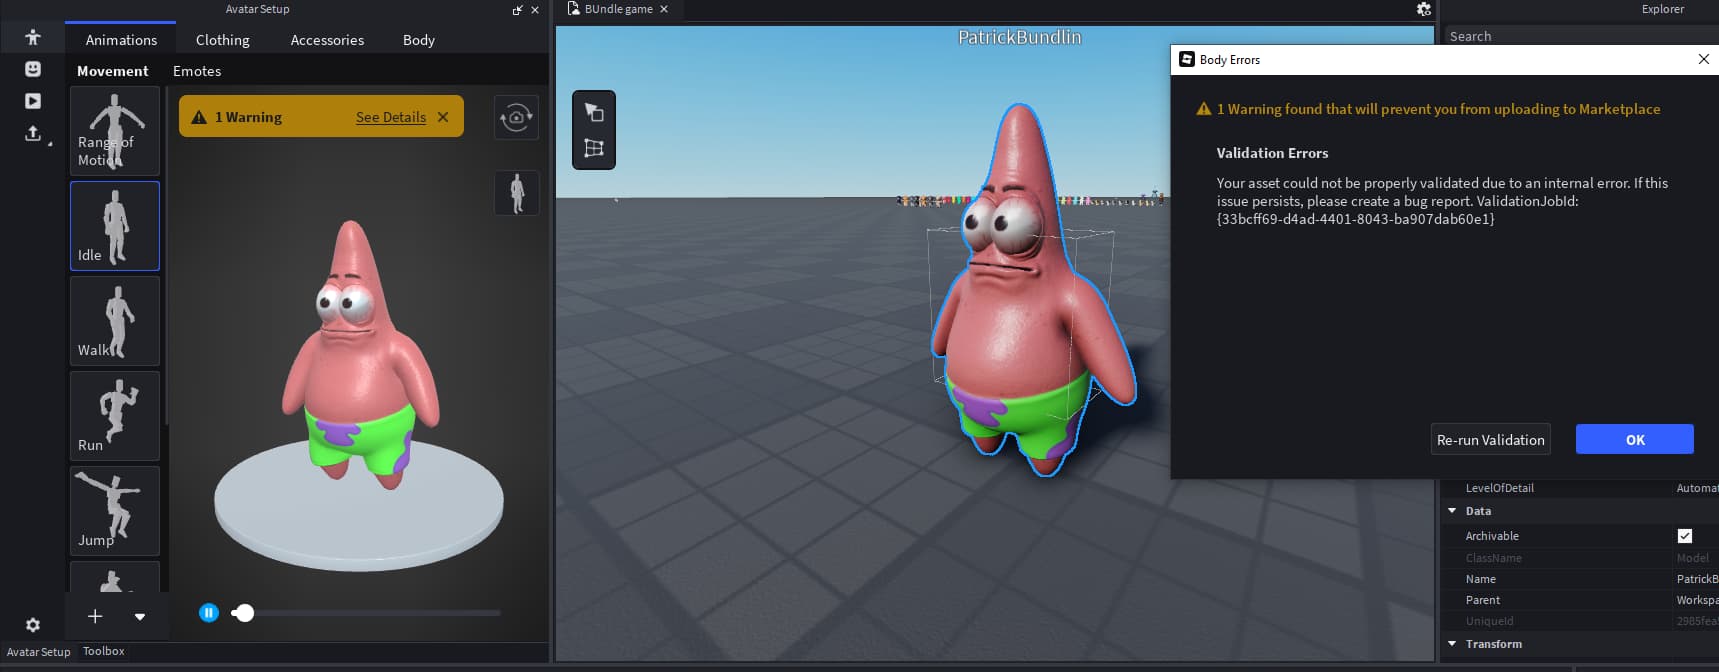Open Avatar Setup settings gear
The width and height of the screenshot is (1719, 672).
tap(33, 625)
